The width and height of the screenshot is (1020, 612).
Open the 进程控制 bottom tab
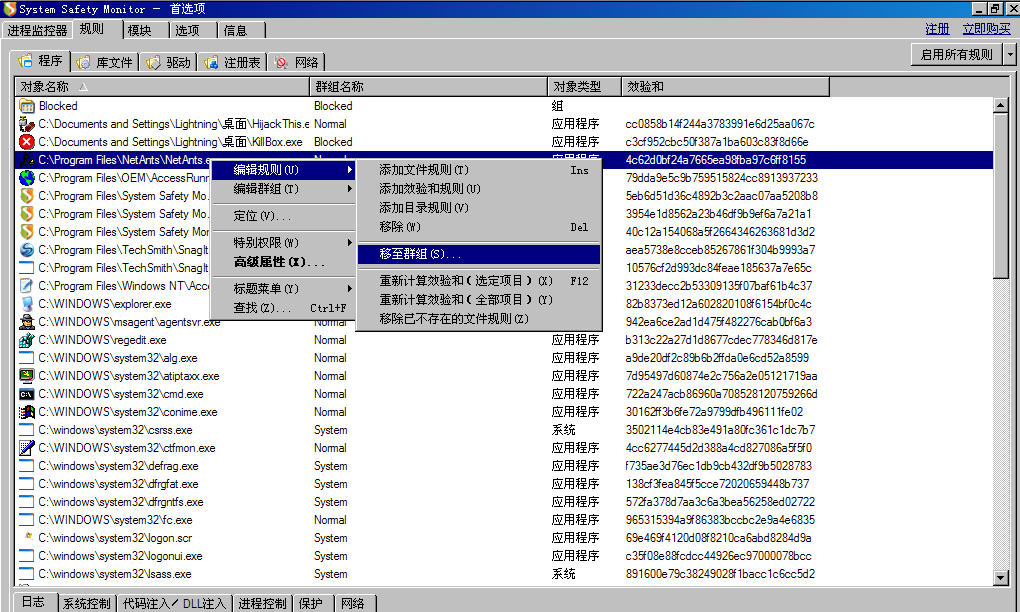262,604
